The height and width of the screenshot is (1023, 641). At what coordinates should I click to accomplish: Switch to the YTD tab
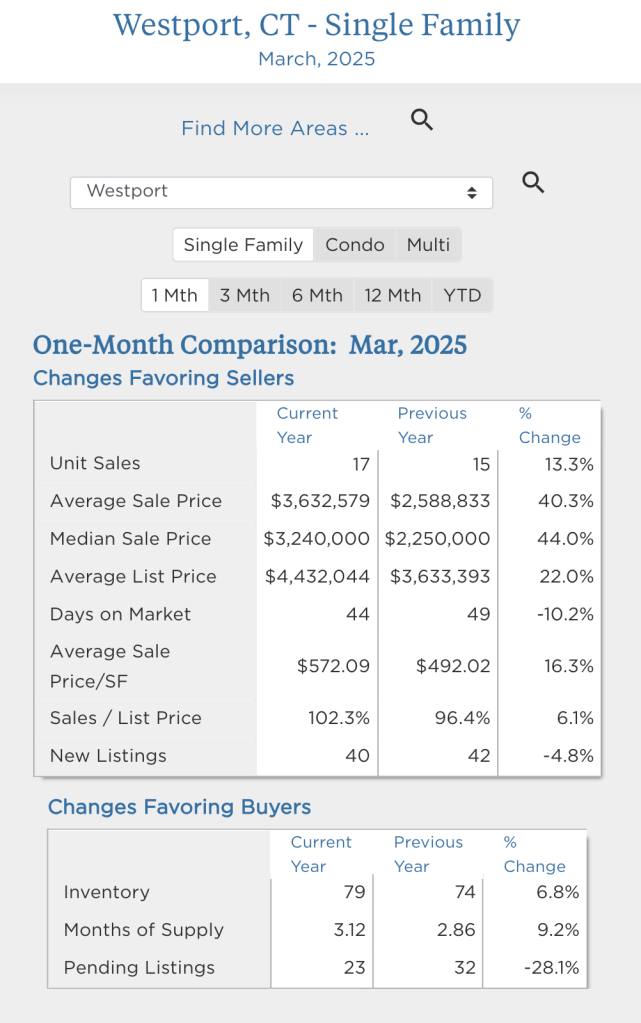tap(462, 295)
